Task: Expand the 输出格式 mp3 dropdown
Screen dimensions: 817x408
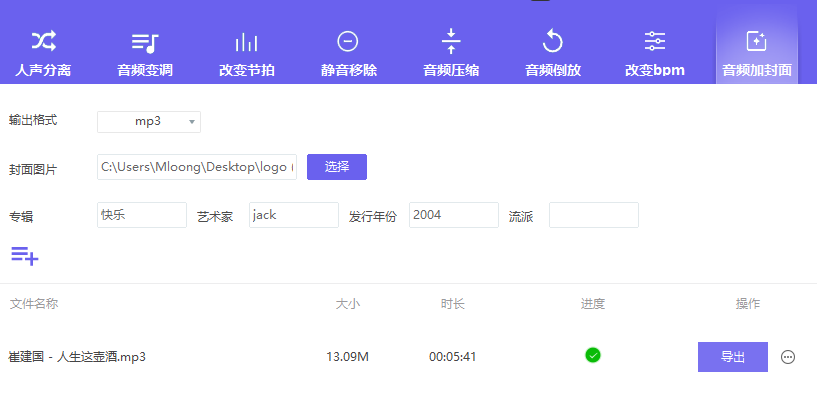Action: point(149,122)
